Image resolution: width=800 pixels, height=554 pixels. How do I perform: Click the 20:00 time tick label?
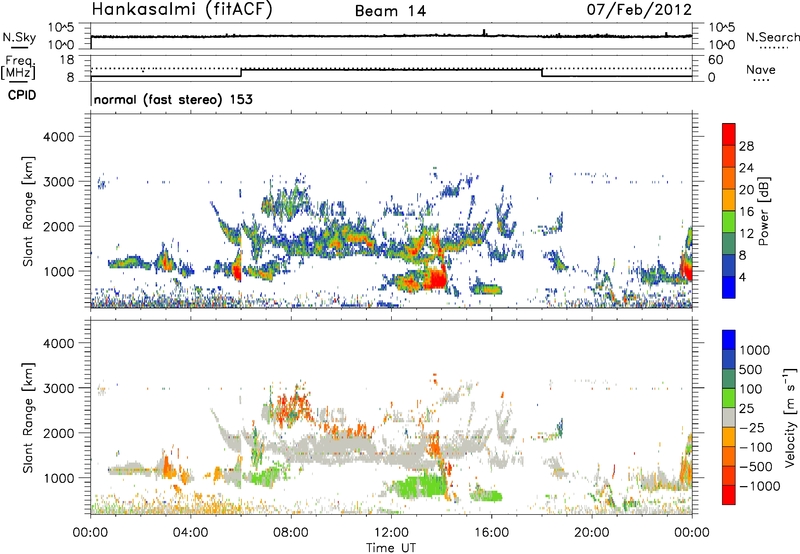tap(591, 533)
